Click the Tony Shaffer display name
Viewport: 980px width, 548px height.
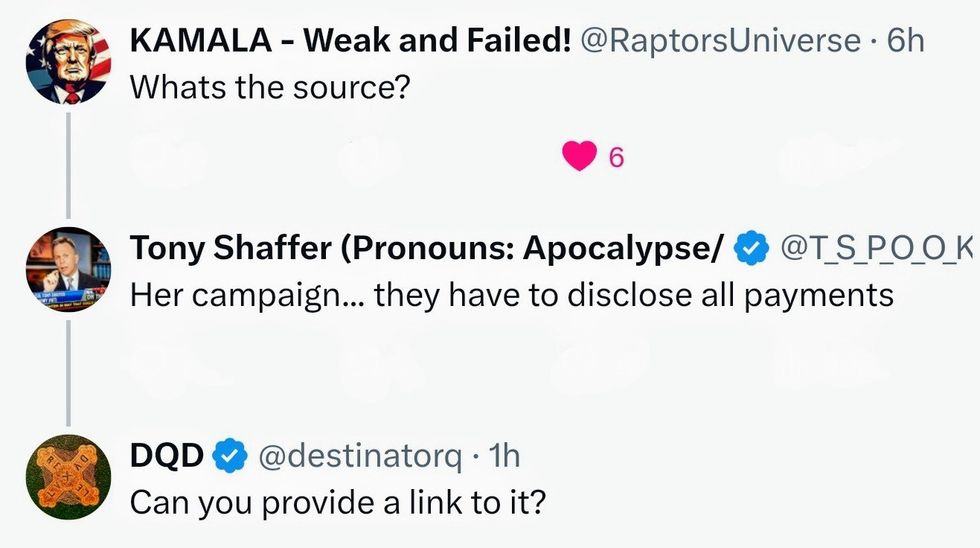point(427,250)
